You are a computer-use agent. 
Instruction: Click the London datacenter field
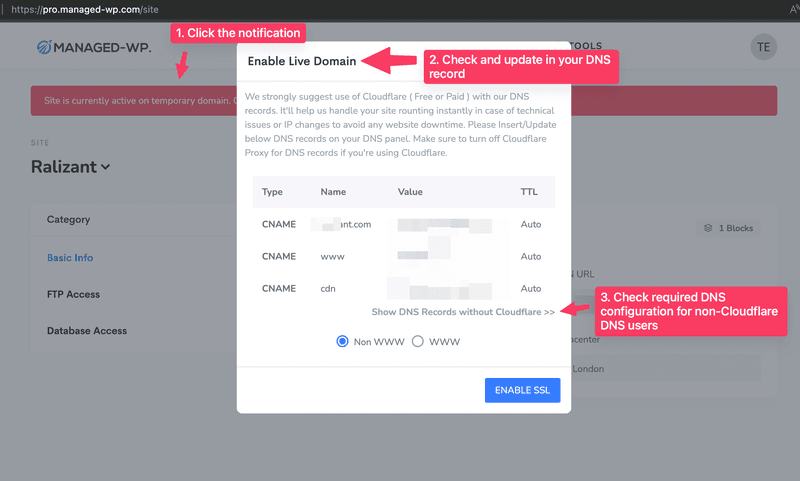665,369
